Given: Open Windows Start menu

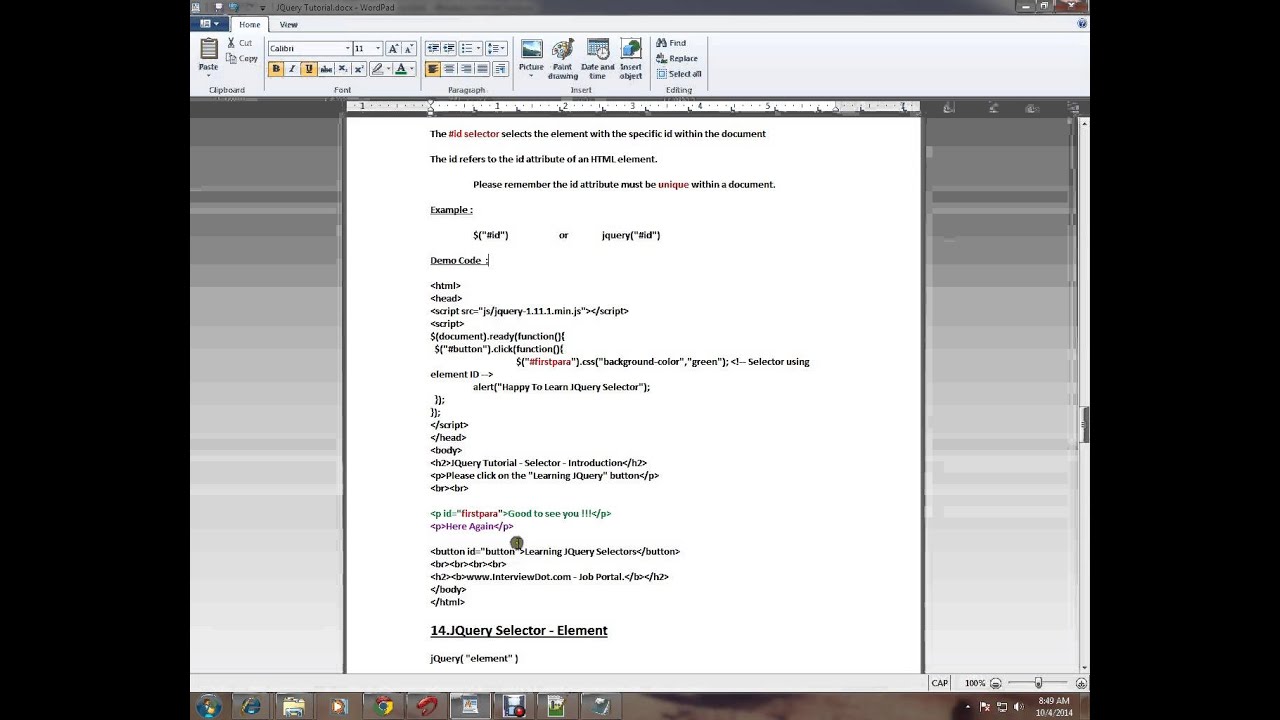Looking at the screenshot, I should pyautogui.click(x=209, y=706).
